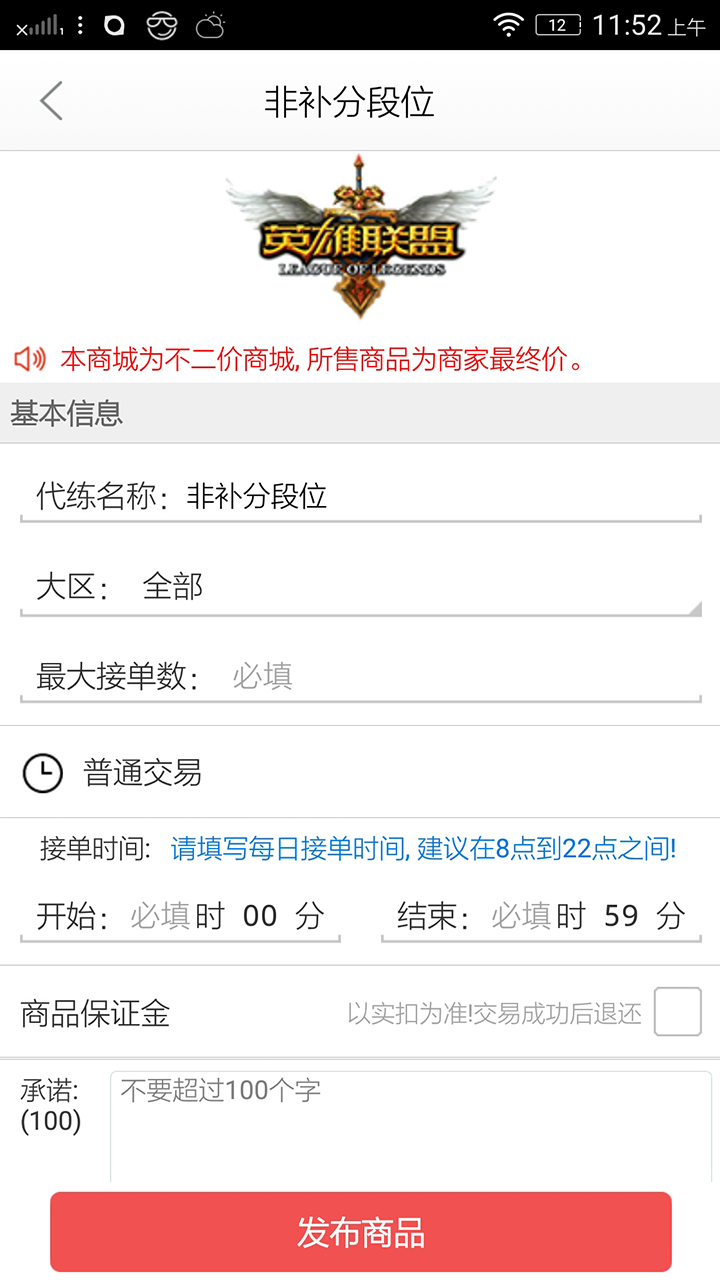Image resolution: width=720 pixels, height=1280 pixels.
Task: Tap the back arrow icon
Action: coord(51,101)
